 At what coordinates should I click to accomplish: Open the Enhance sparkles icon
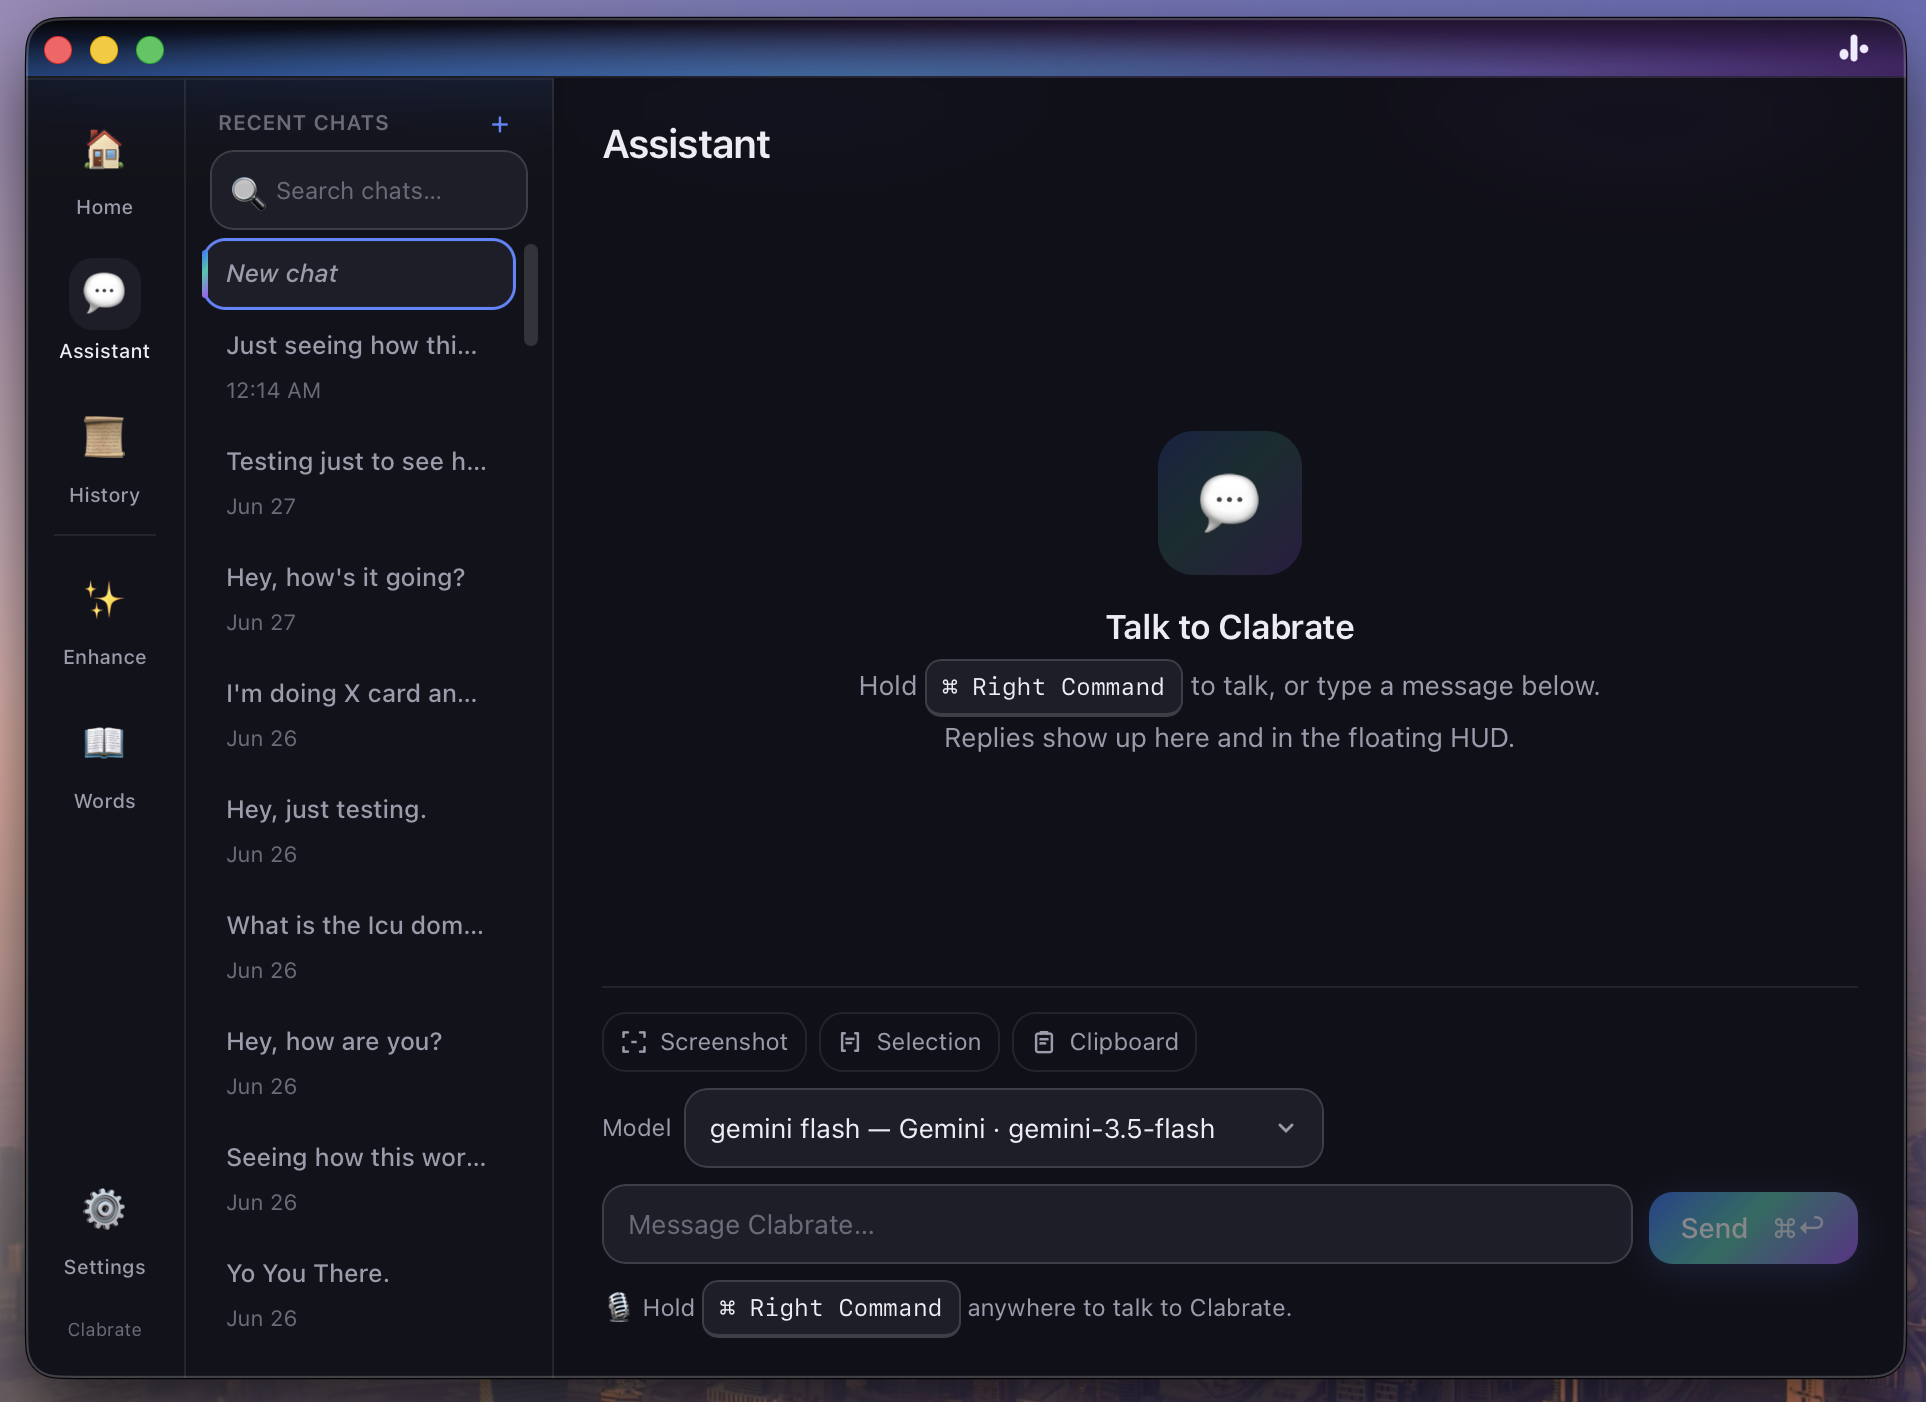coord(104,599)
